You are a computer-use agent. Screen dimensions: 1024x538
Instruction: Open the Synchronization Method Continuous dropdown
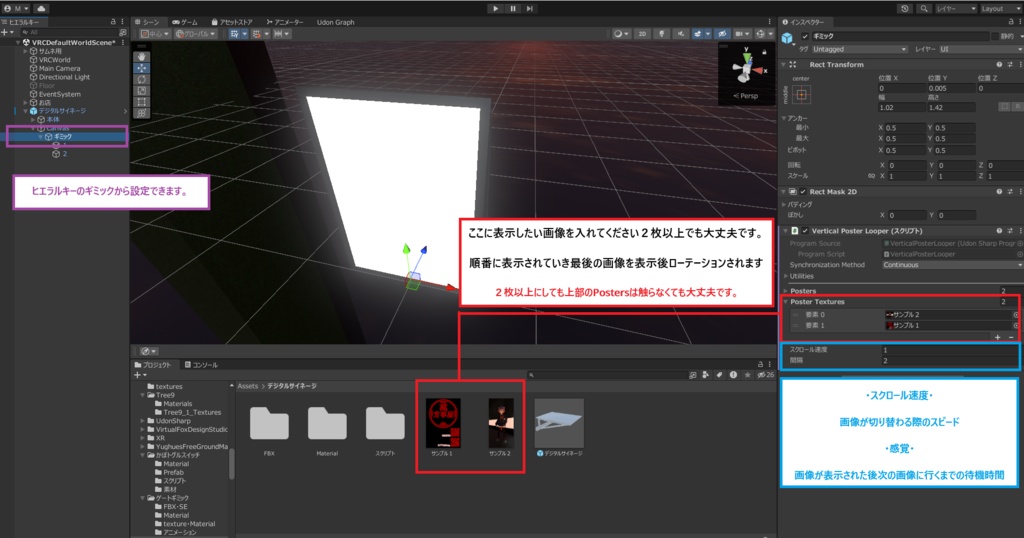pos(952,265)
